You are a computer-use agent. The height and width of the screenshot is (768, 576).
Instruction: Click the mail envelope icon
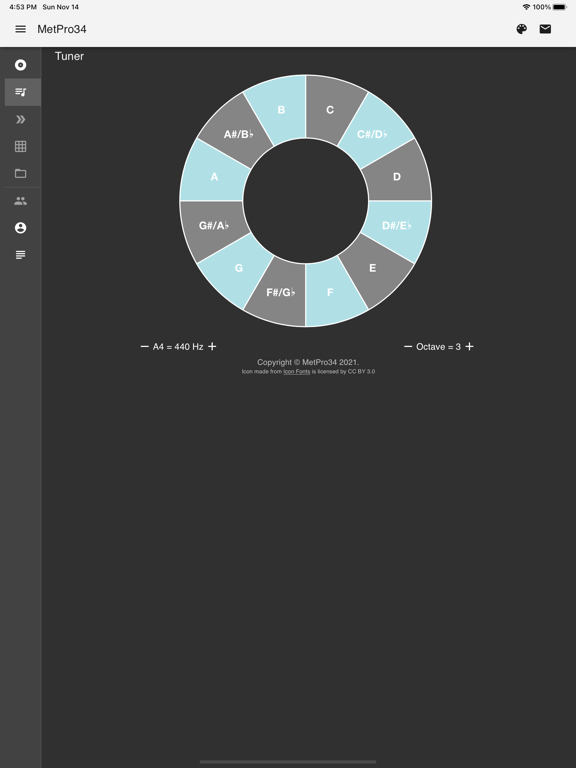pyautogui.click(x=545, y=29)
